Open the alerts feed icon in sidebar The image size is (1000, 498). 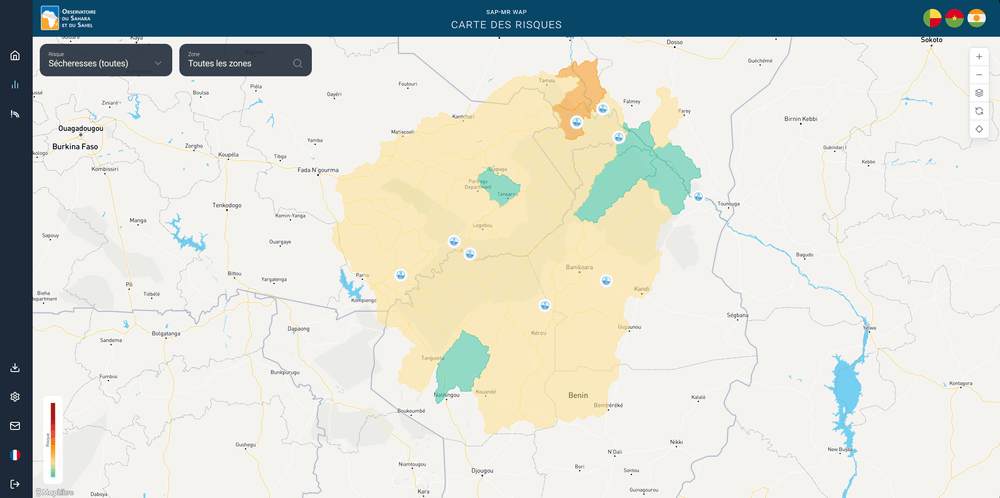click(15, 114)
